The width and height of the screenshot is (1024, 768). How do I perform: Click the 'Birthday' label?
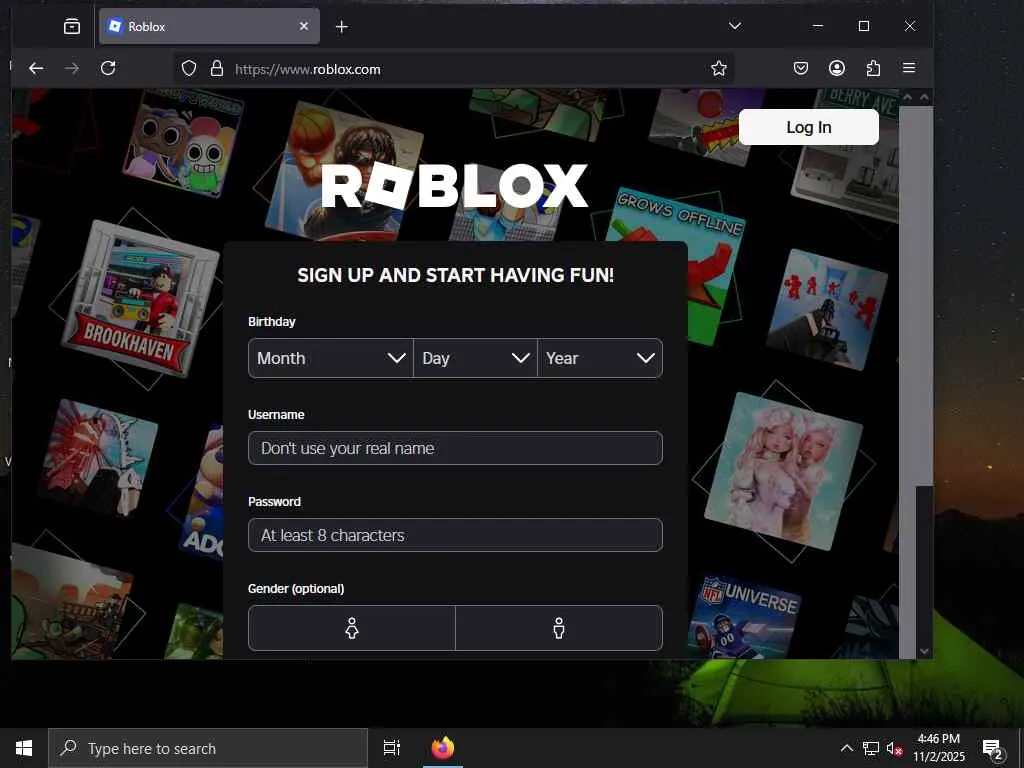click(x=272, y=321)
